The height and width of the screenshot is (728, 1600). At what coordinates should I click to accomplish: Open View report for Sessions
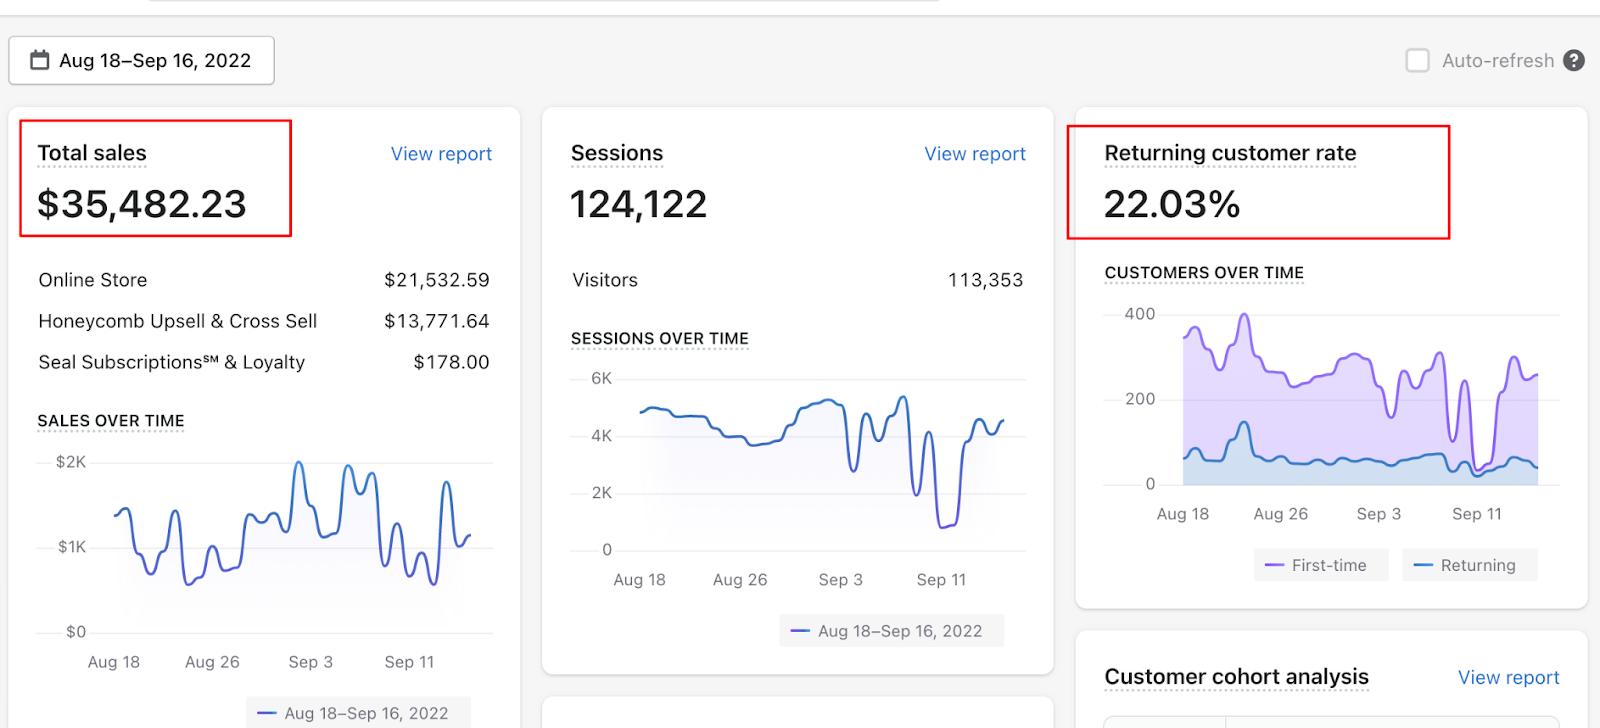click(x=975, y=154)
